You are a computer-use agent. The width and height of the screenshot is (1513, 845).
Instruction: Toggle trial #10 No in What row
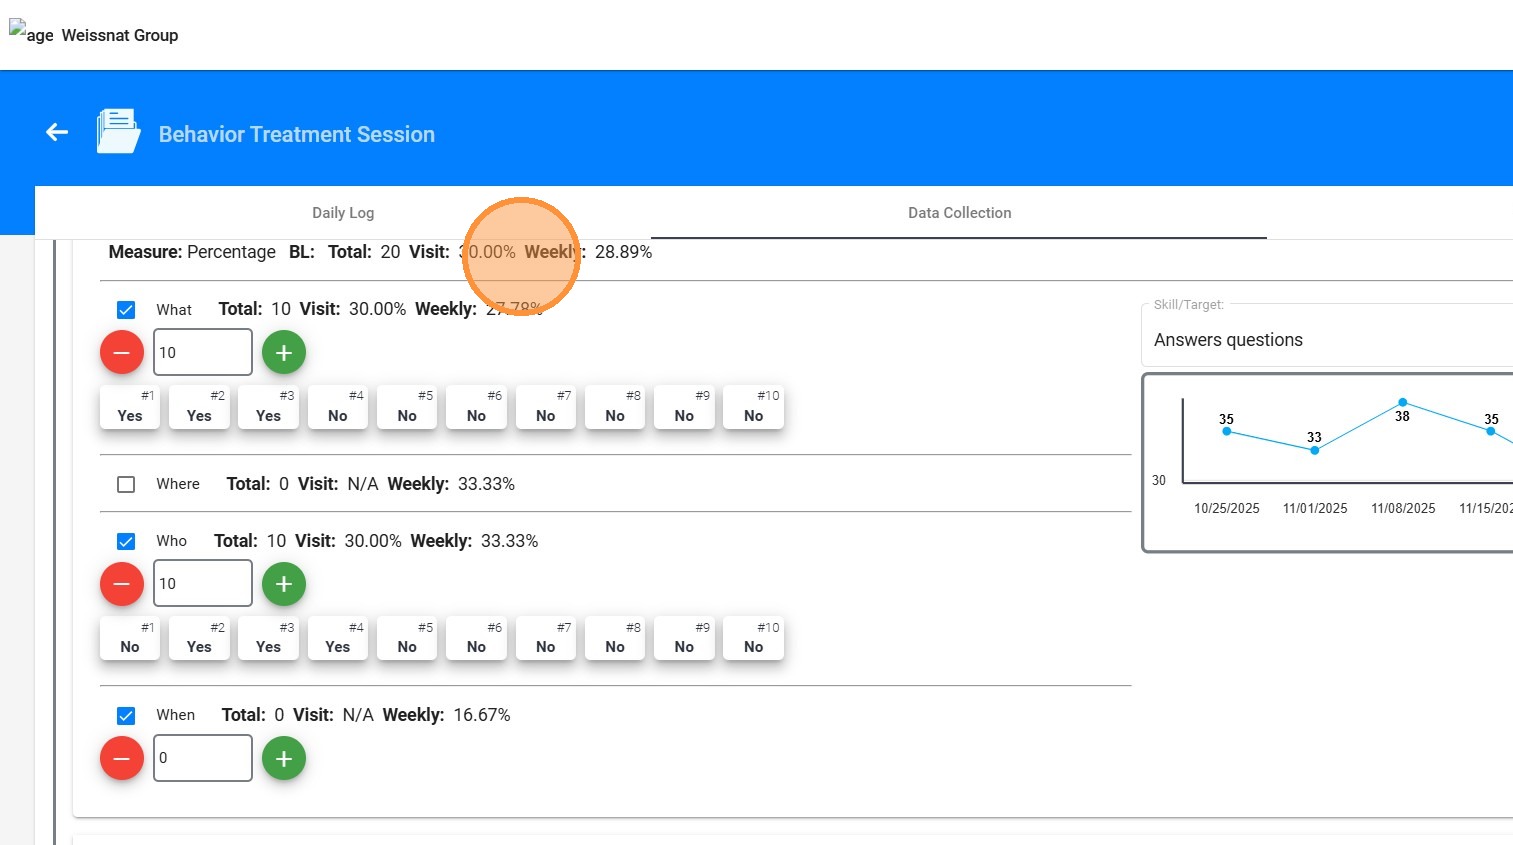tap(754, 408)
